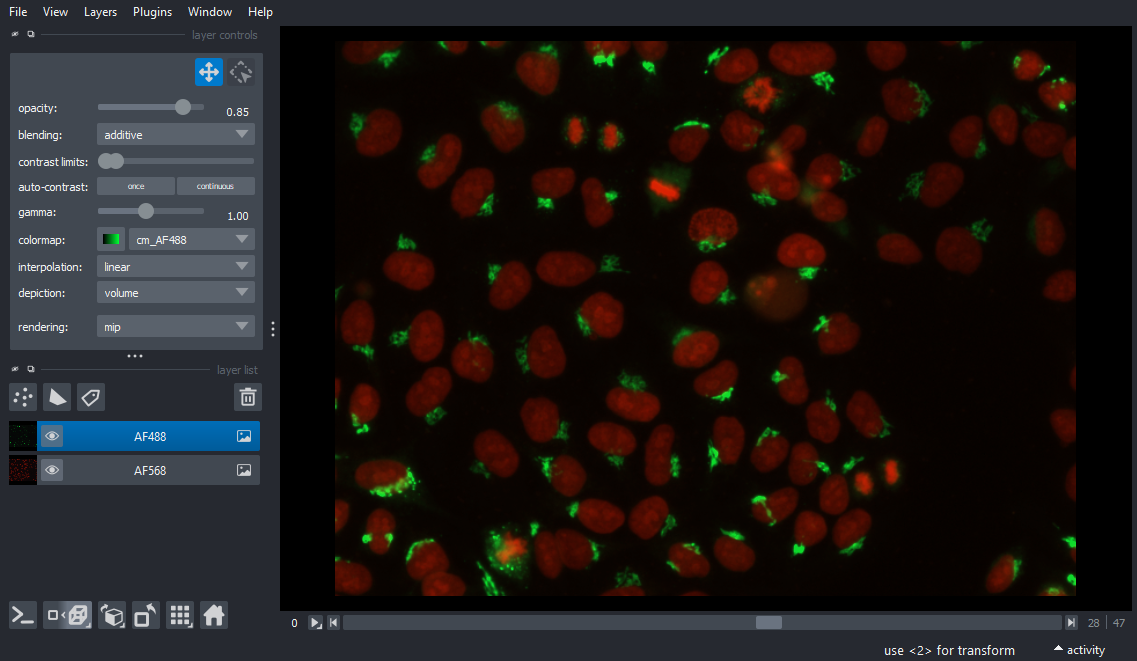This screenshot has width=1137, height=661.
Task: Activate the pan/zoom move tool
Action: [x=209, y=72]
